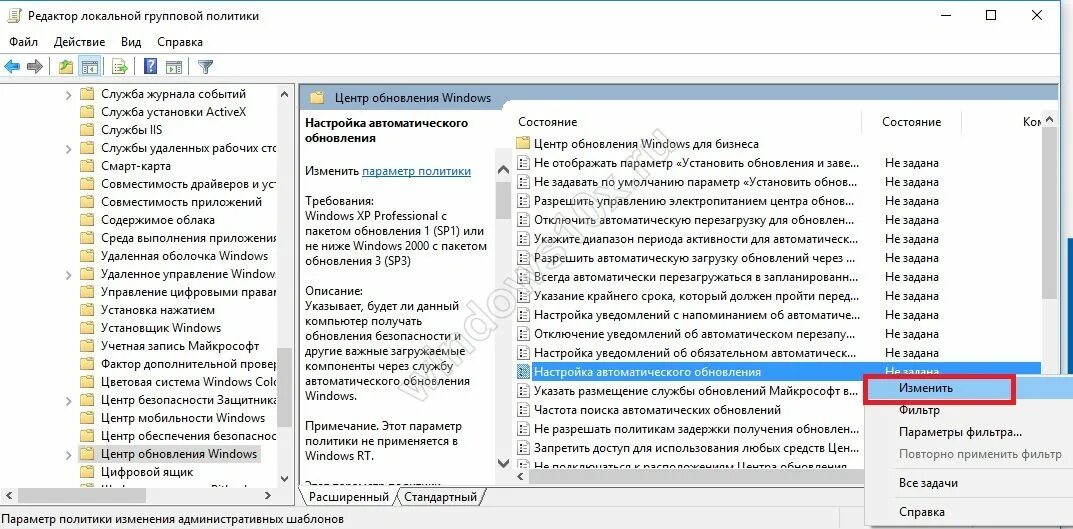
Task: Expand the Центр обновления Windows tree node
Action: pos(68,454)
